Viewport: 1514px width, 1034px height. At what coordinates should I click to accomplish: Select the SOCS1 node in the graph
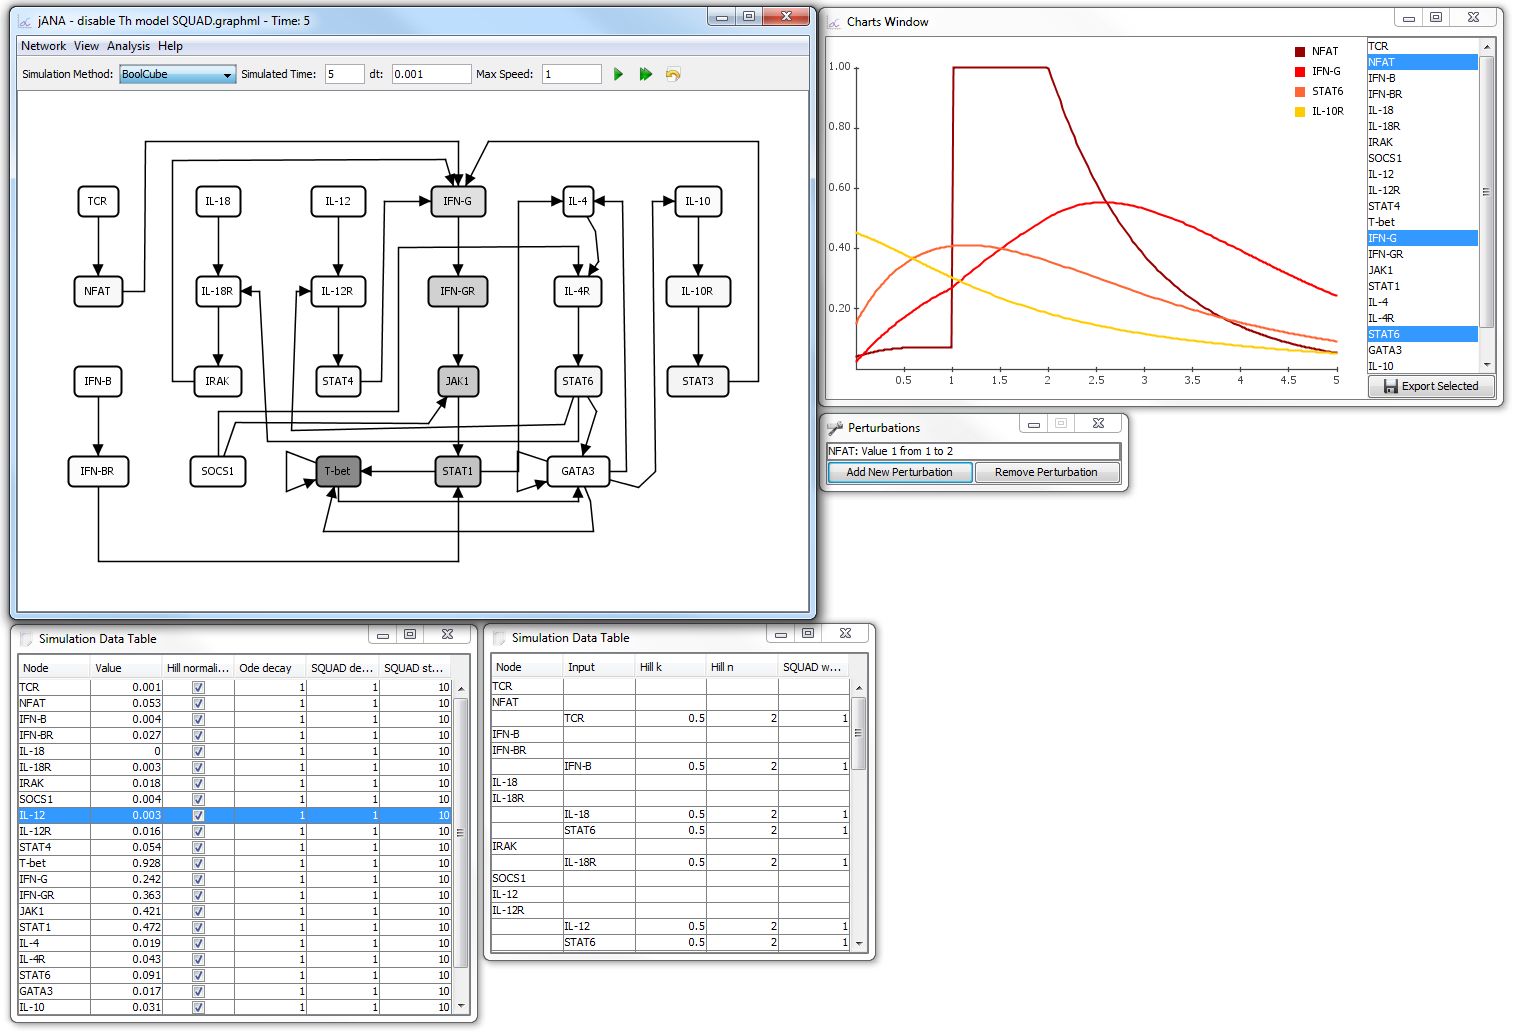[x=217, y=471]
